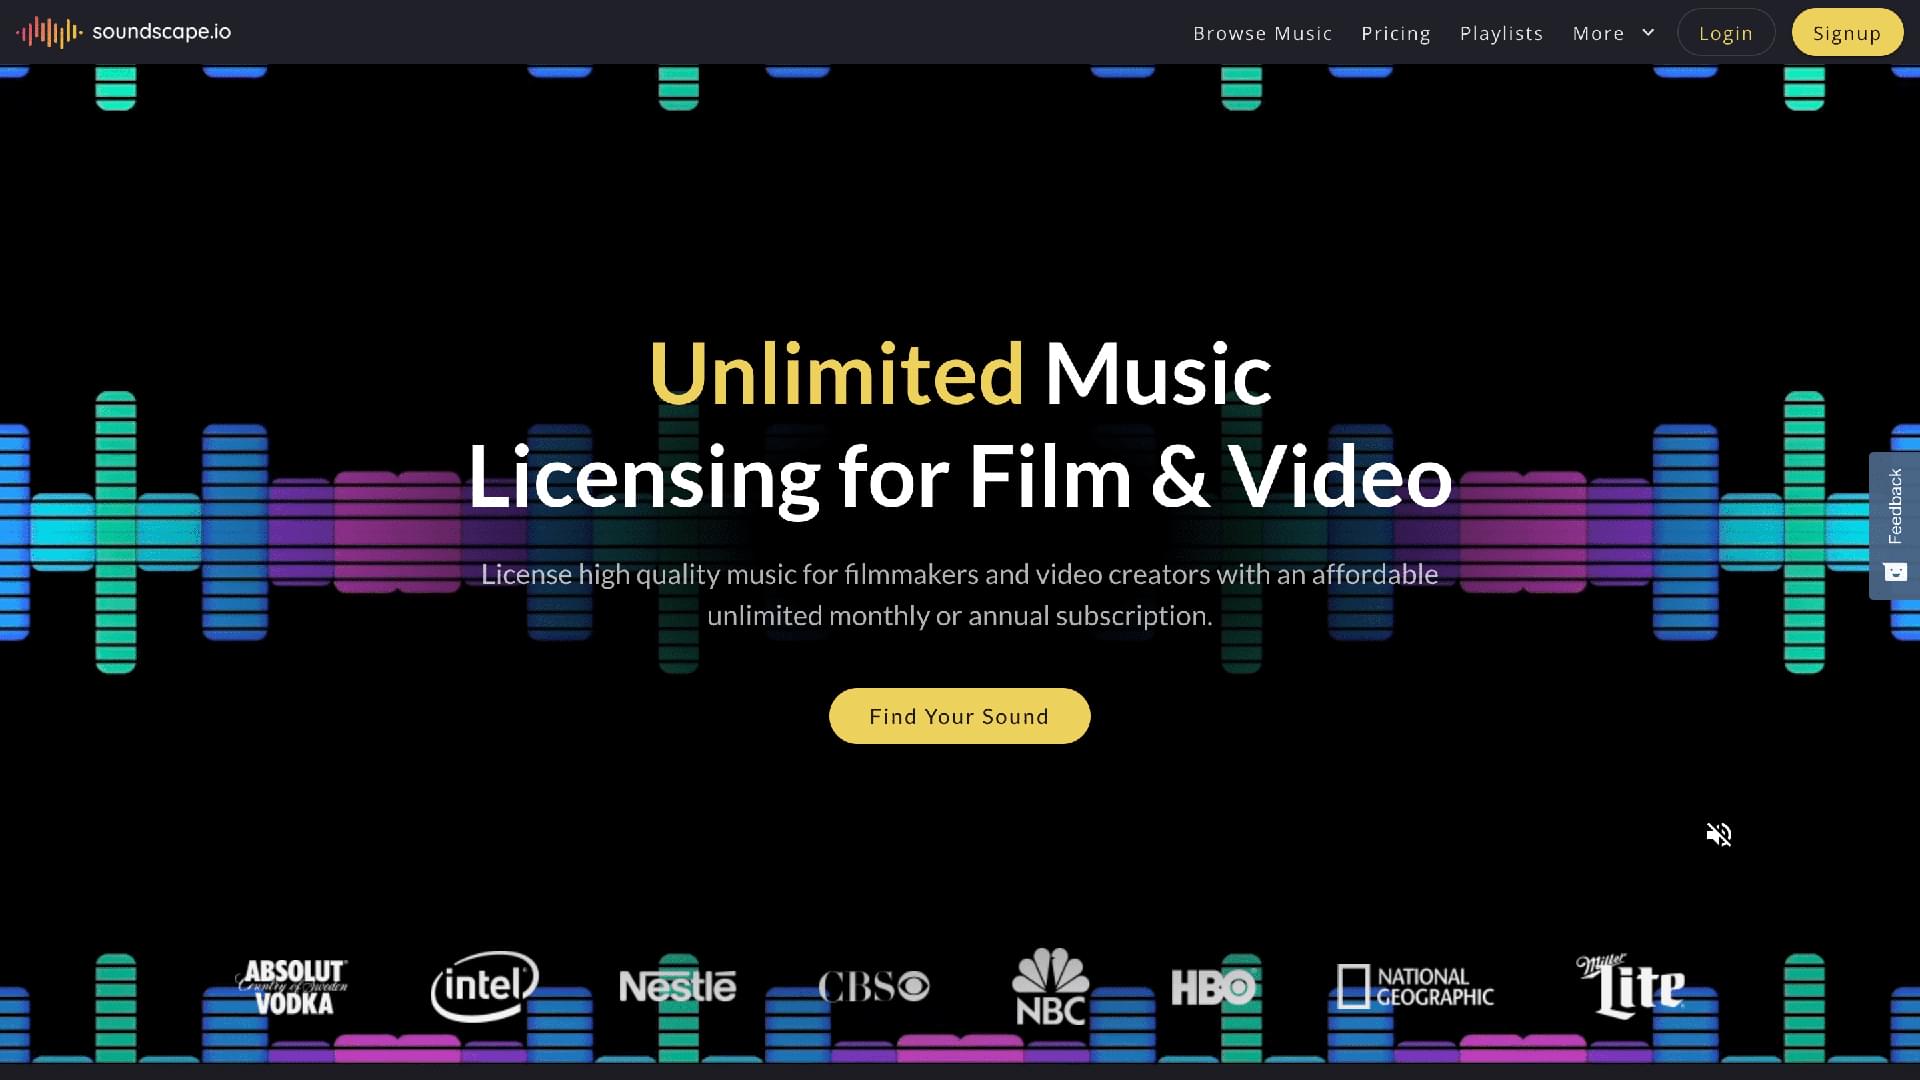This screenshot has width=1920, height=1080.
Task: Click the NBC peacock logo
Action: pyautogui.click(x=1050, y=987)
